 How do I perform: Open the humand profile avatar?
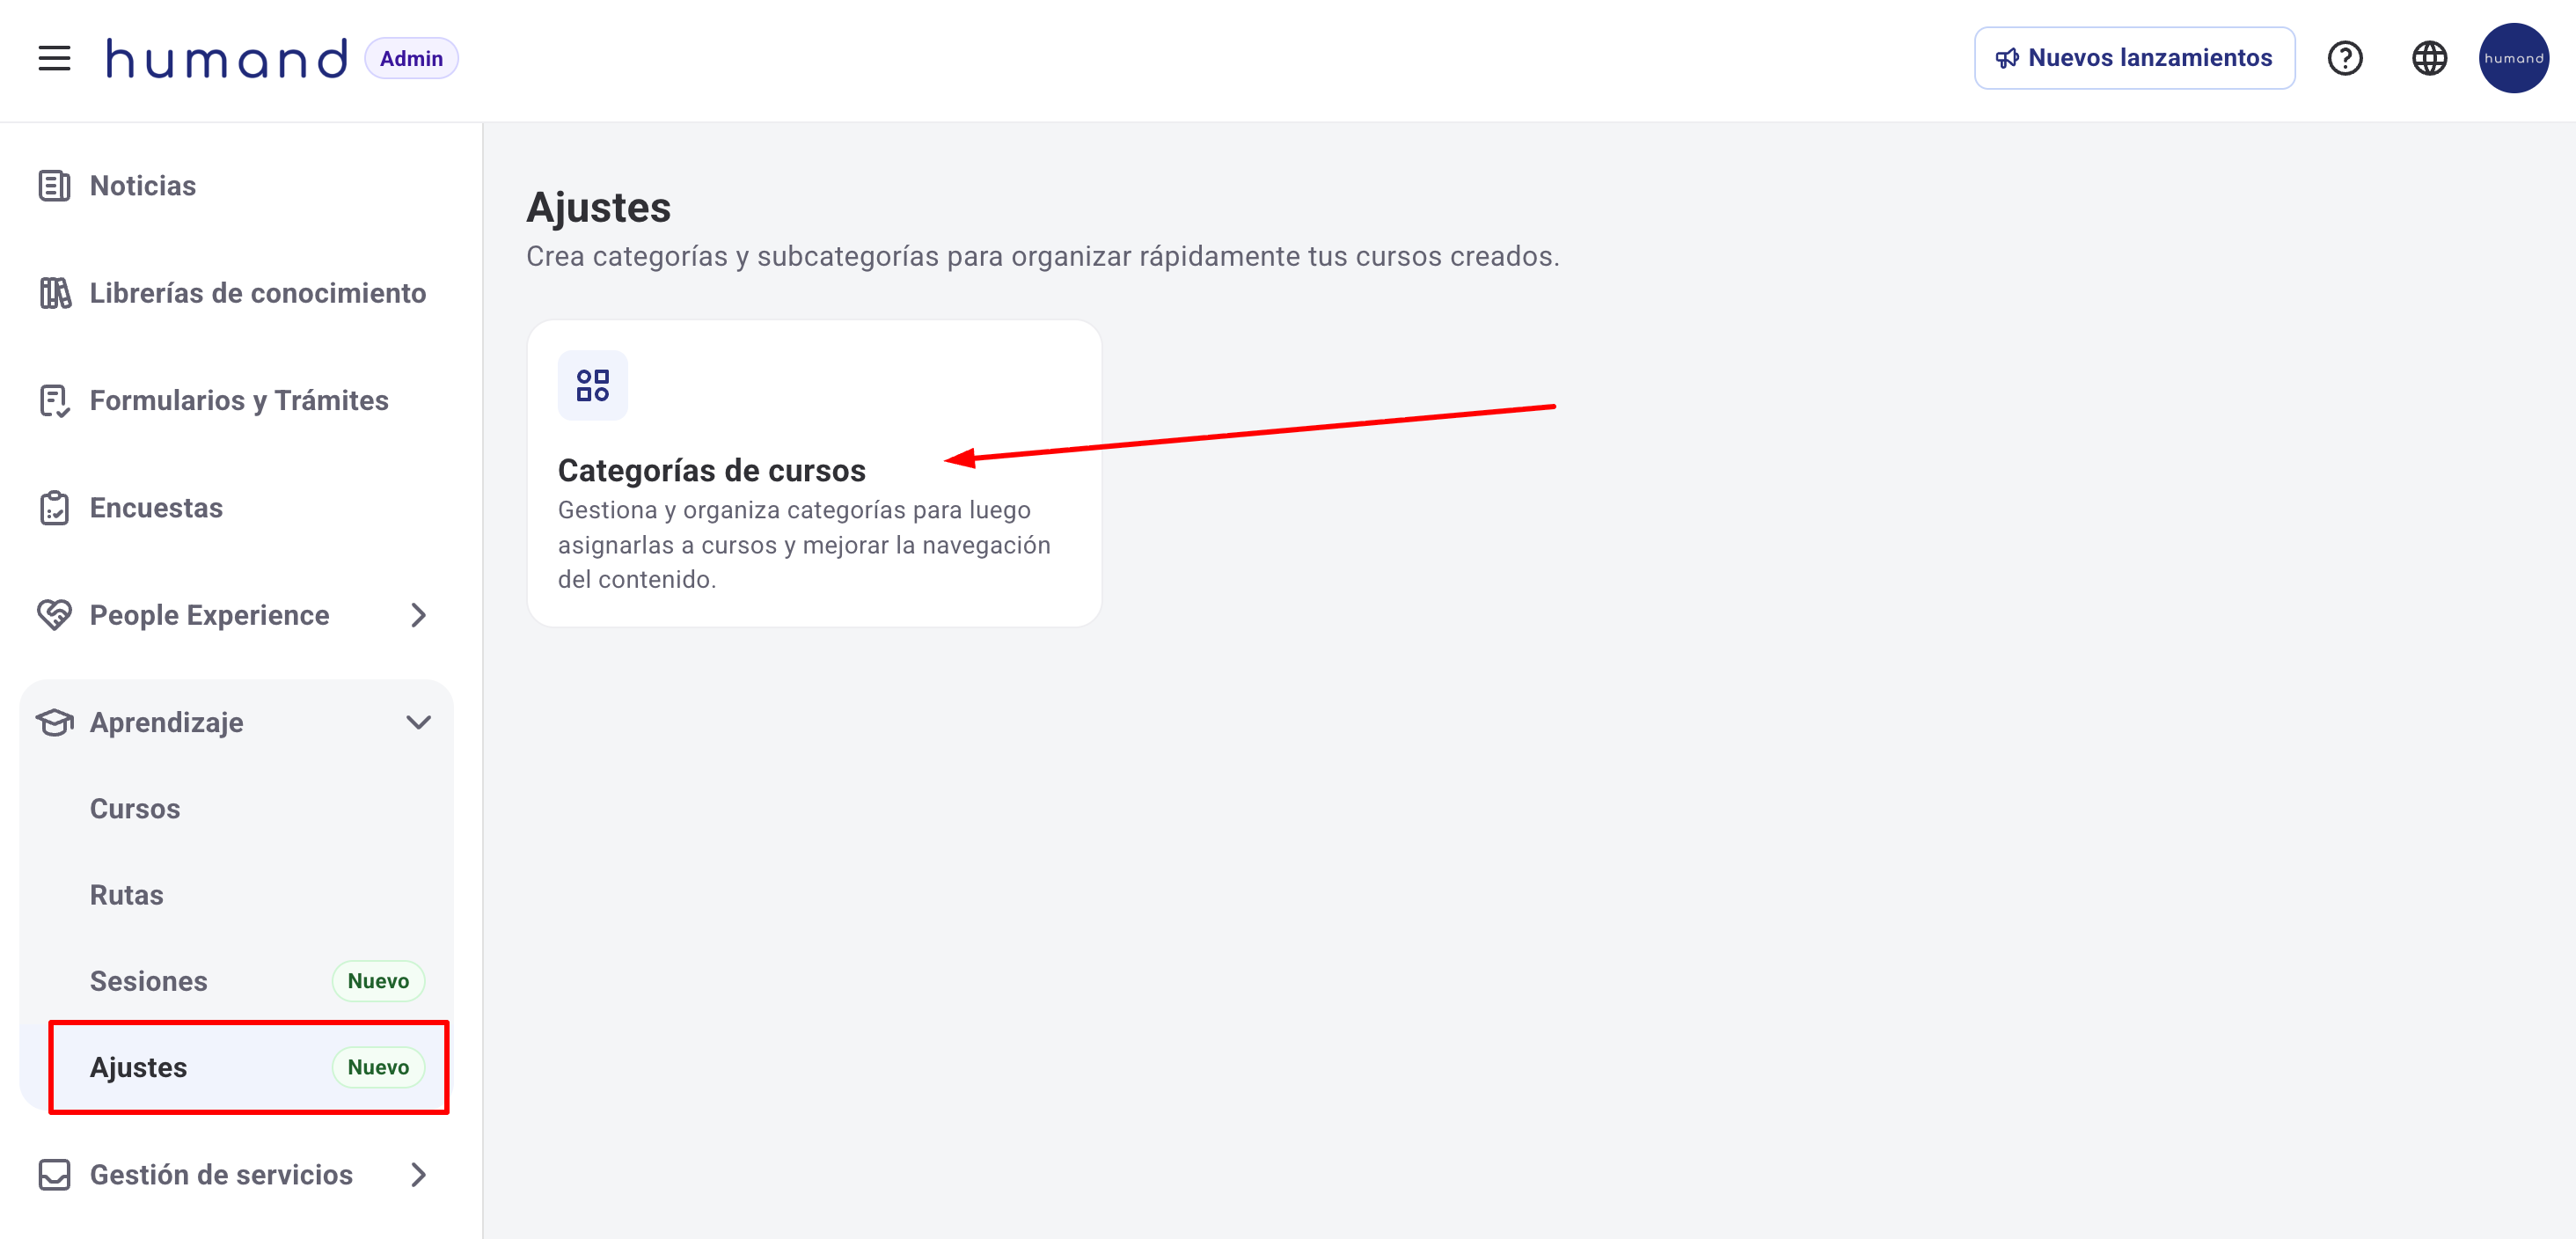click(2513, 58)
